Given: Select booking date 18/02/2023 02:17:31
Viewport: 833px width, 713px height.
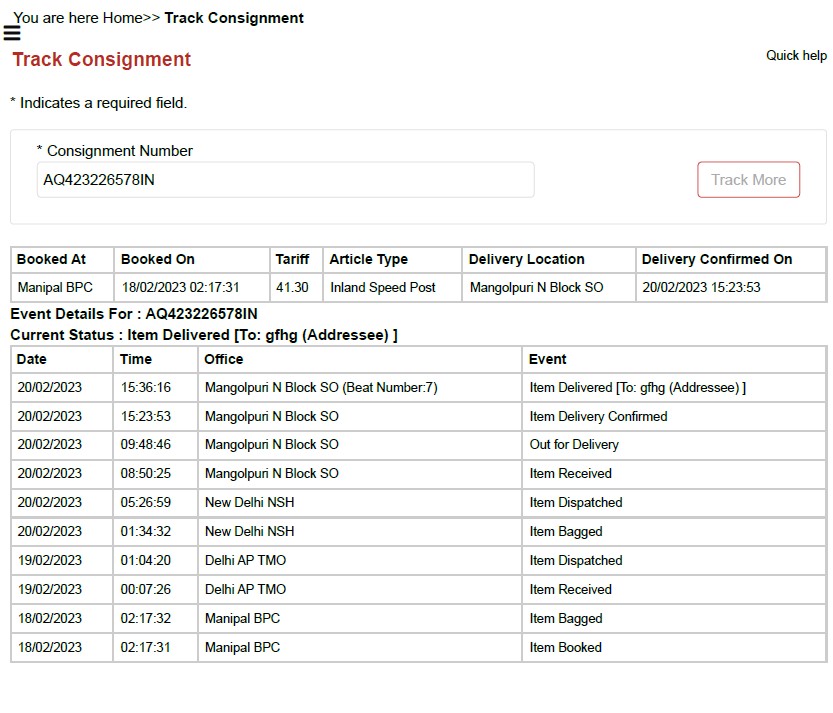Looking at the screenshot, I should pyautogui.click(x=181, y=287).
